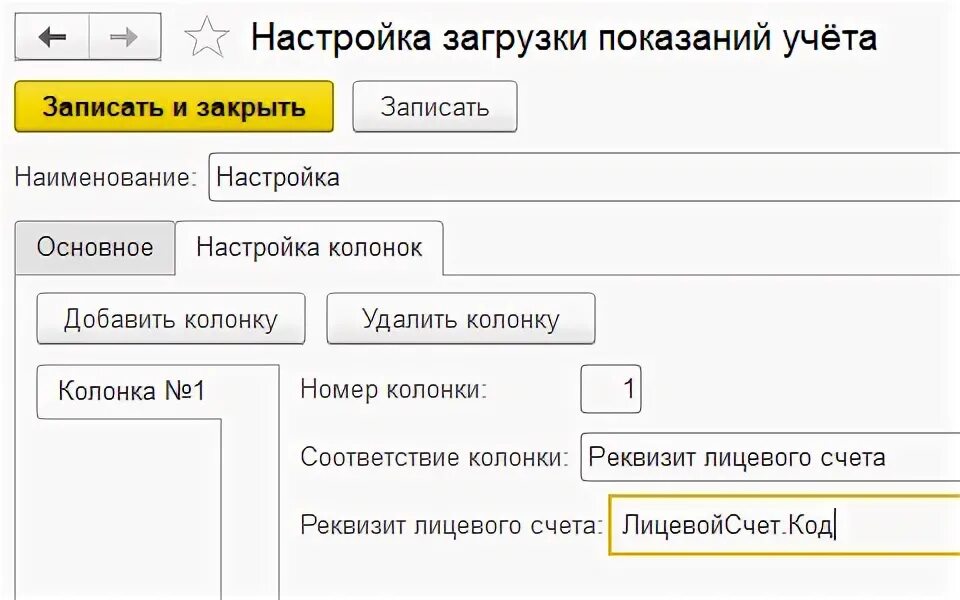Screen dimensions: 960x600
Task: Click the «Настройка загрузки показаний учёта» title
Action: click(x=564, y=37)
